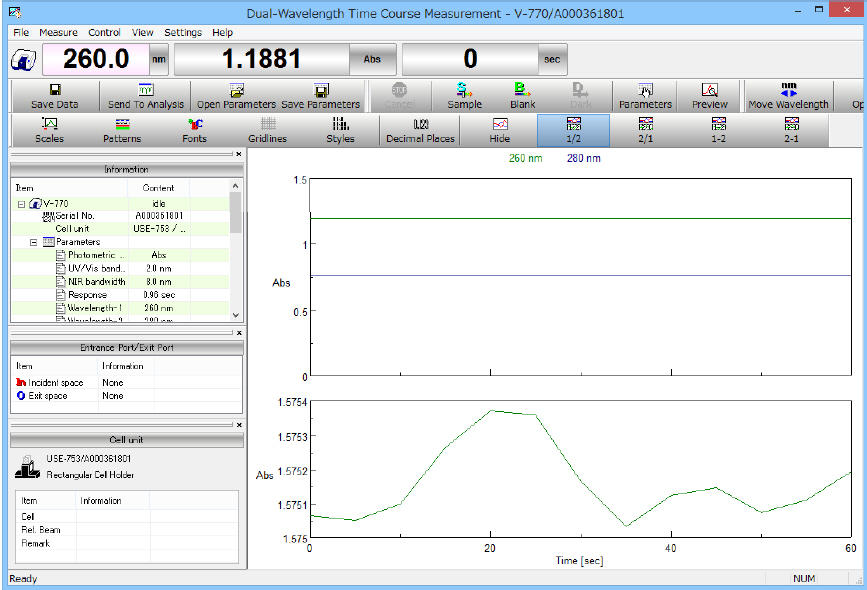The image size is (867, 590).
Task: Close the Information panel
Action: pos(238,155)
